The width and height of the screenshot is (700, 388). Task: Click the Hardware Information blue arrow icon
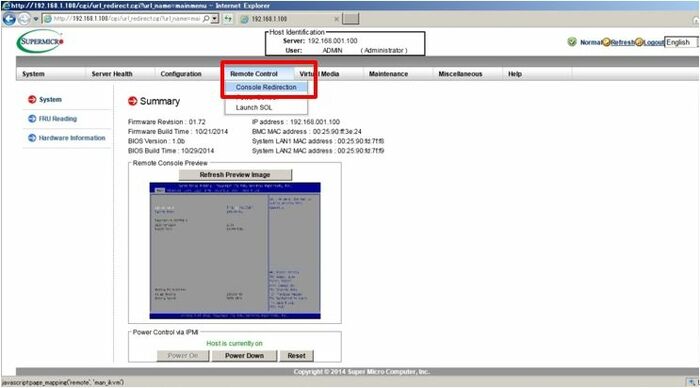tap(32, 138)
